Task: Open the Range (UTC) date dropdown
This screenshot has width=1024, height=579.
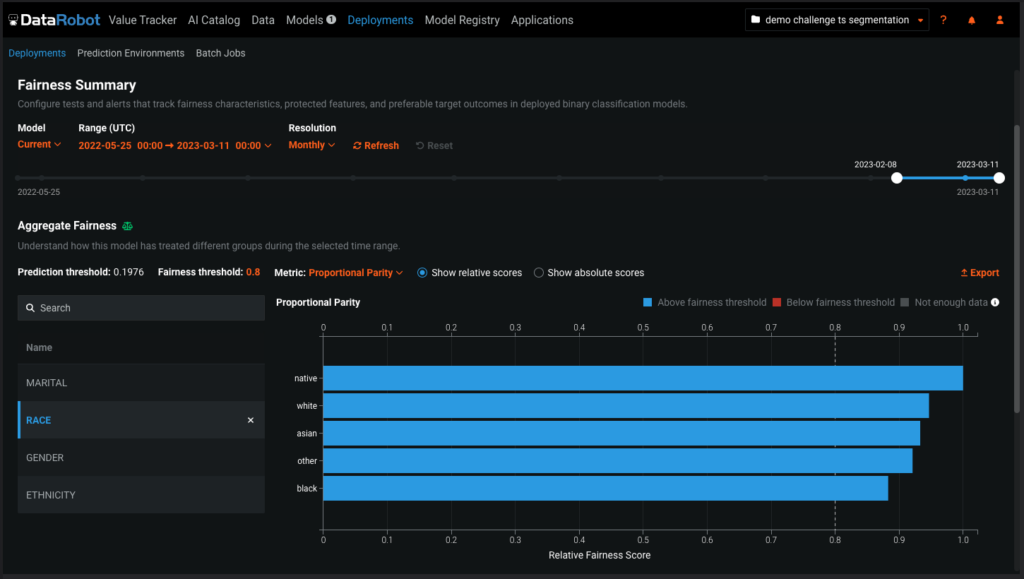Action: coord(175,146)
